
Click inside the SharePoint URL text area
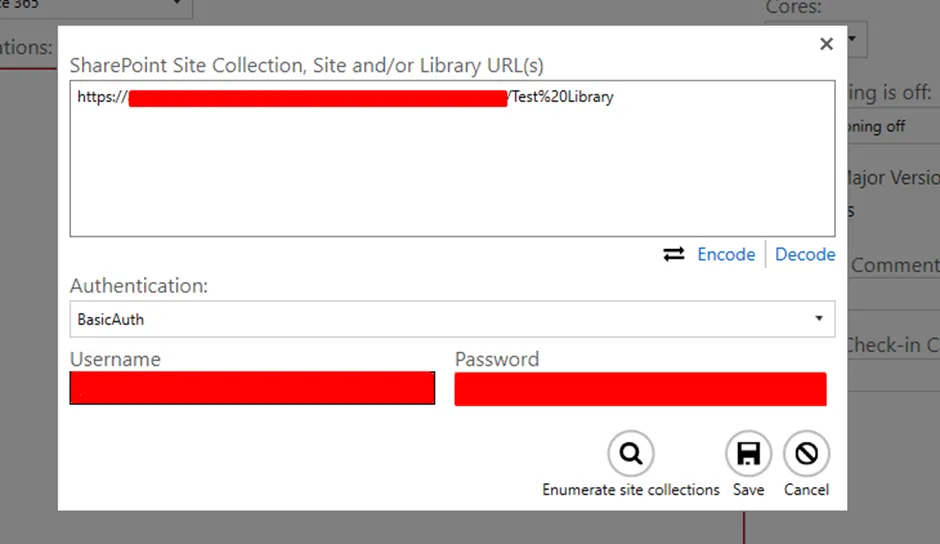(x=450, y=170)
